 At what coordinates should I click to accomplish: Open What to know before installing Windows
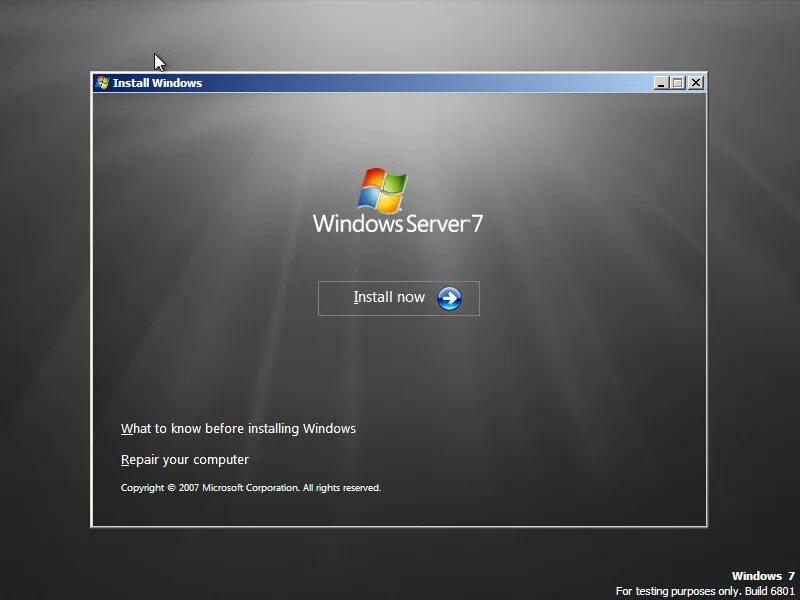238,429
